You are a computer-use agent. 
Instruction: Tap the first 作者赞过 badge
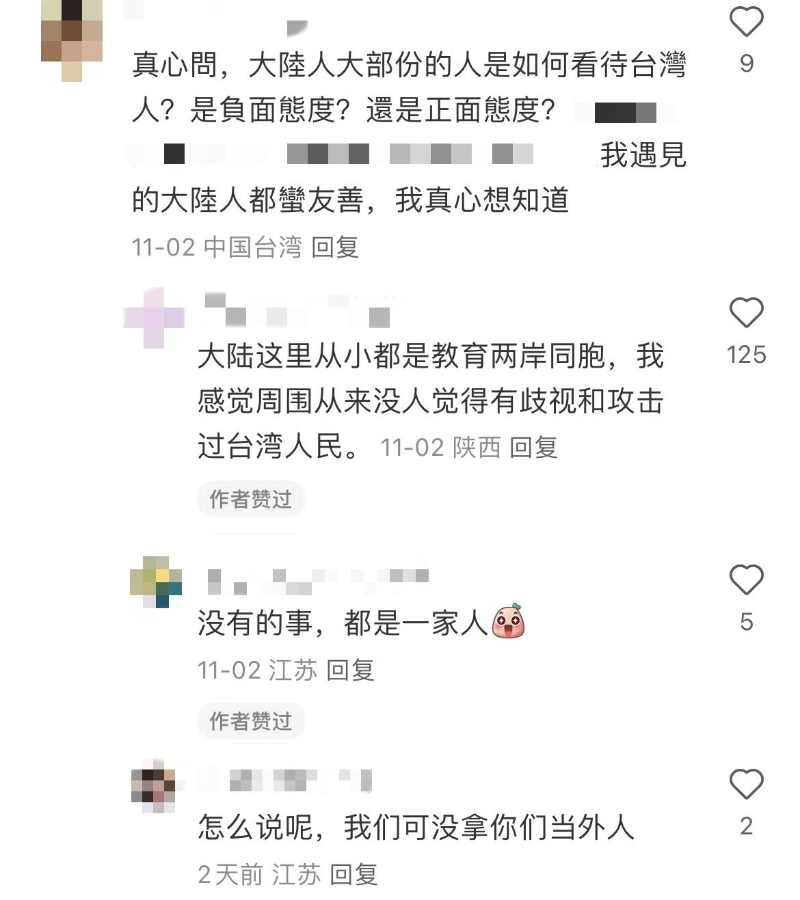click(x=251, y=499)
